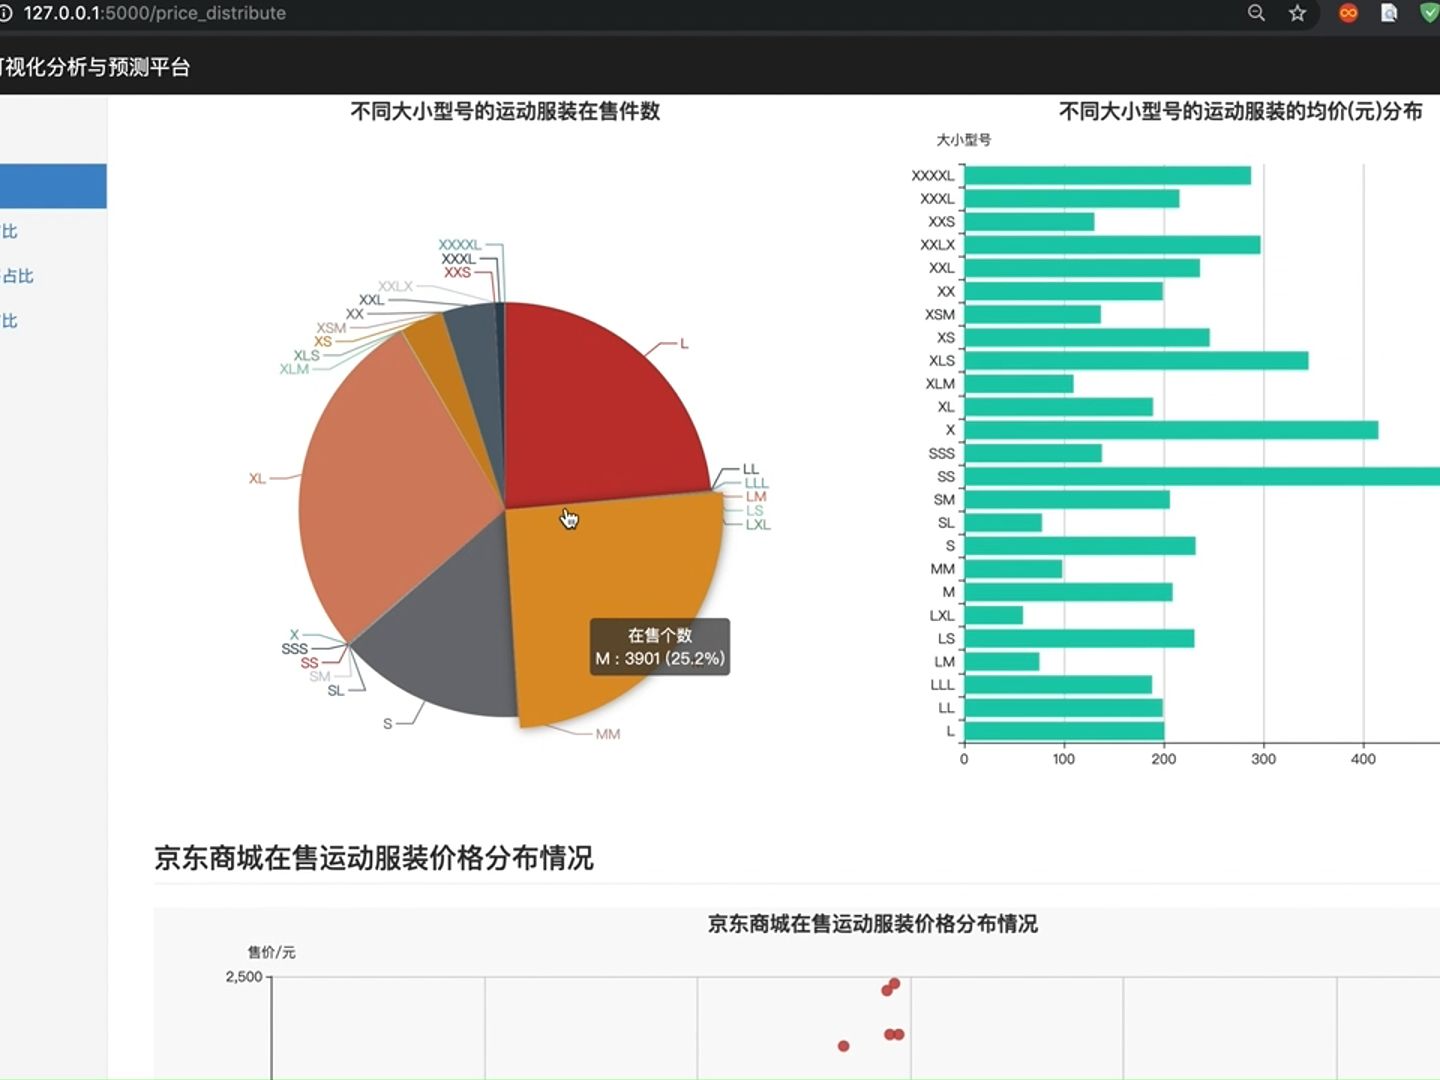Click the platform title 视化分析与预测平台
This screenshot has height=1080, width=1440.
(x=95, y=67)
